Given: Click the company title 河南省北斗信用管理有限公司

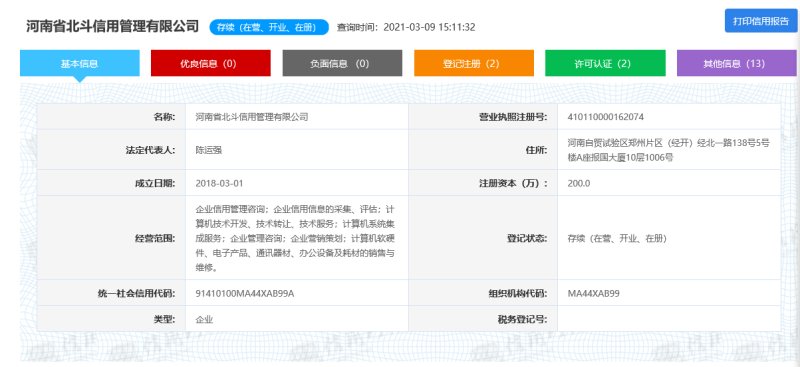Looking at the screenshot, I should click(x=112, y=26).
